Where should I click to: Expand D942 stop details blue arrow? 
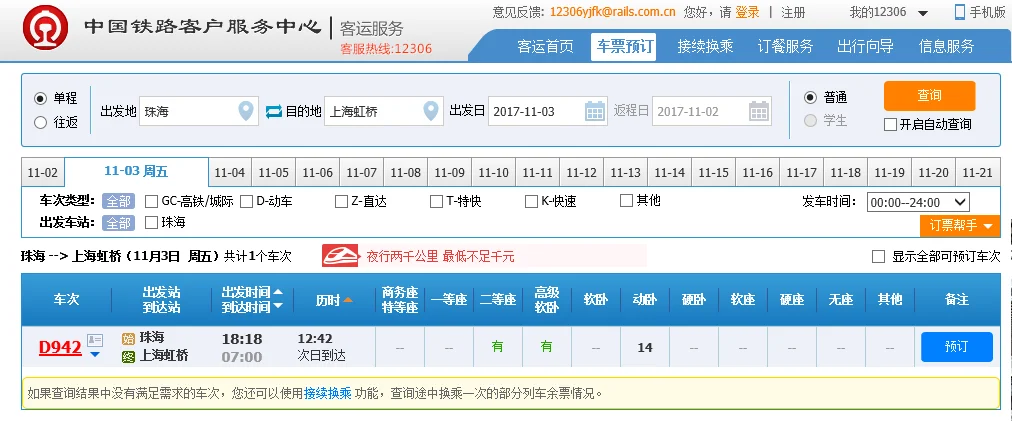click(x=95, y=354)
